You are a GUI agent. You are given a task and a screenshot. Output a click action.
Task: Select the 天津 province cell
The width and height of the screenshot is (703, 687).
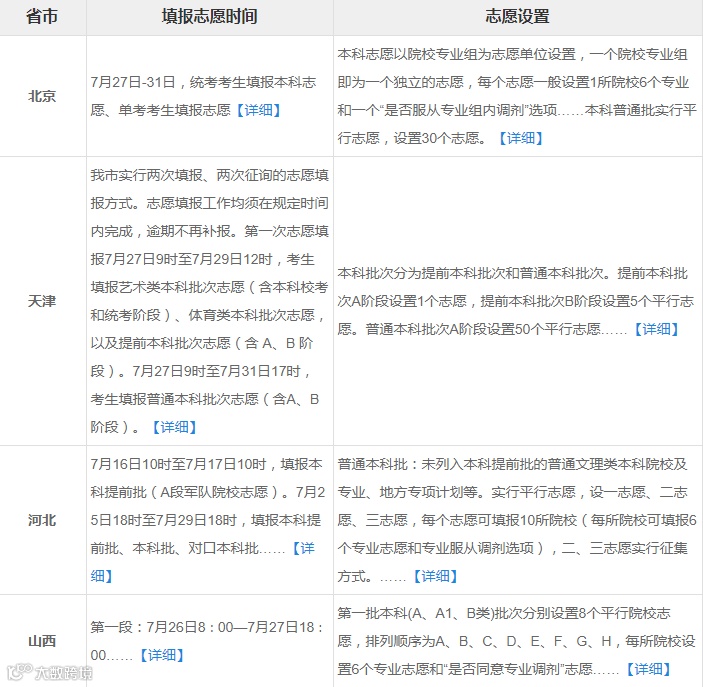pos(42,301)
